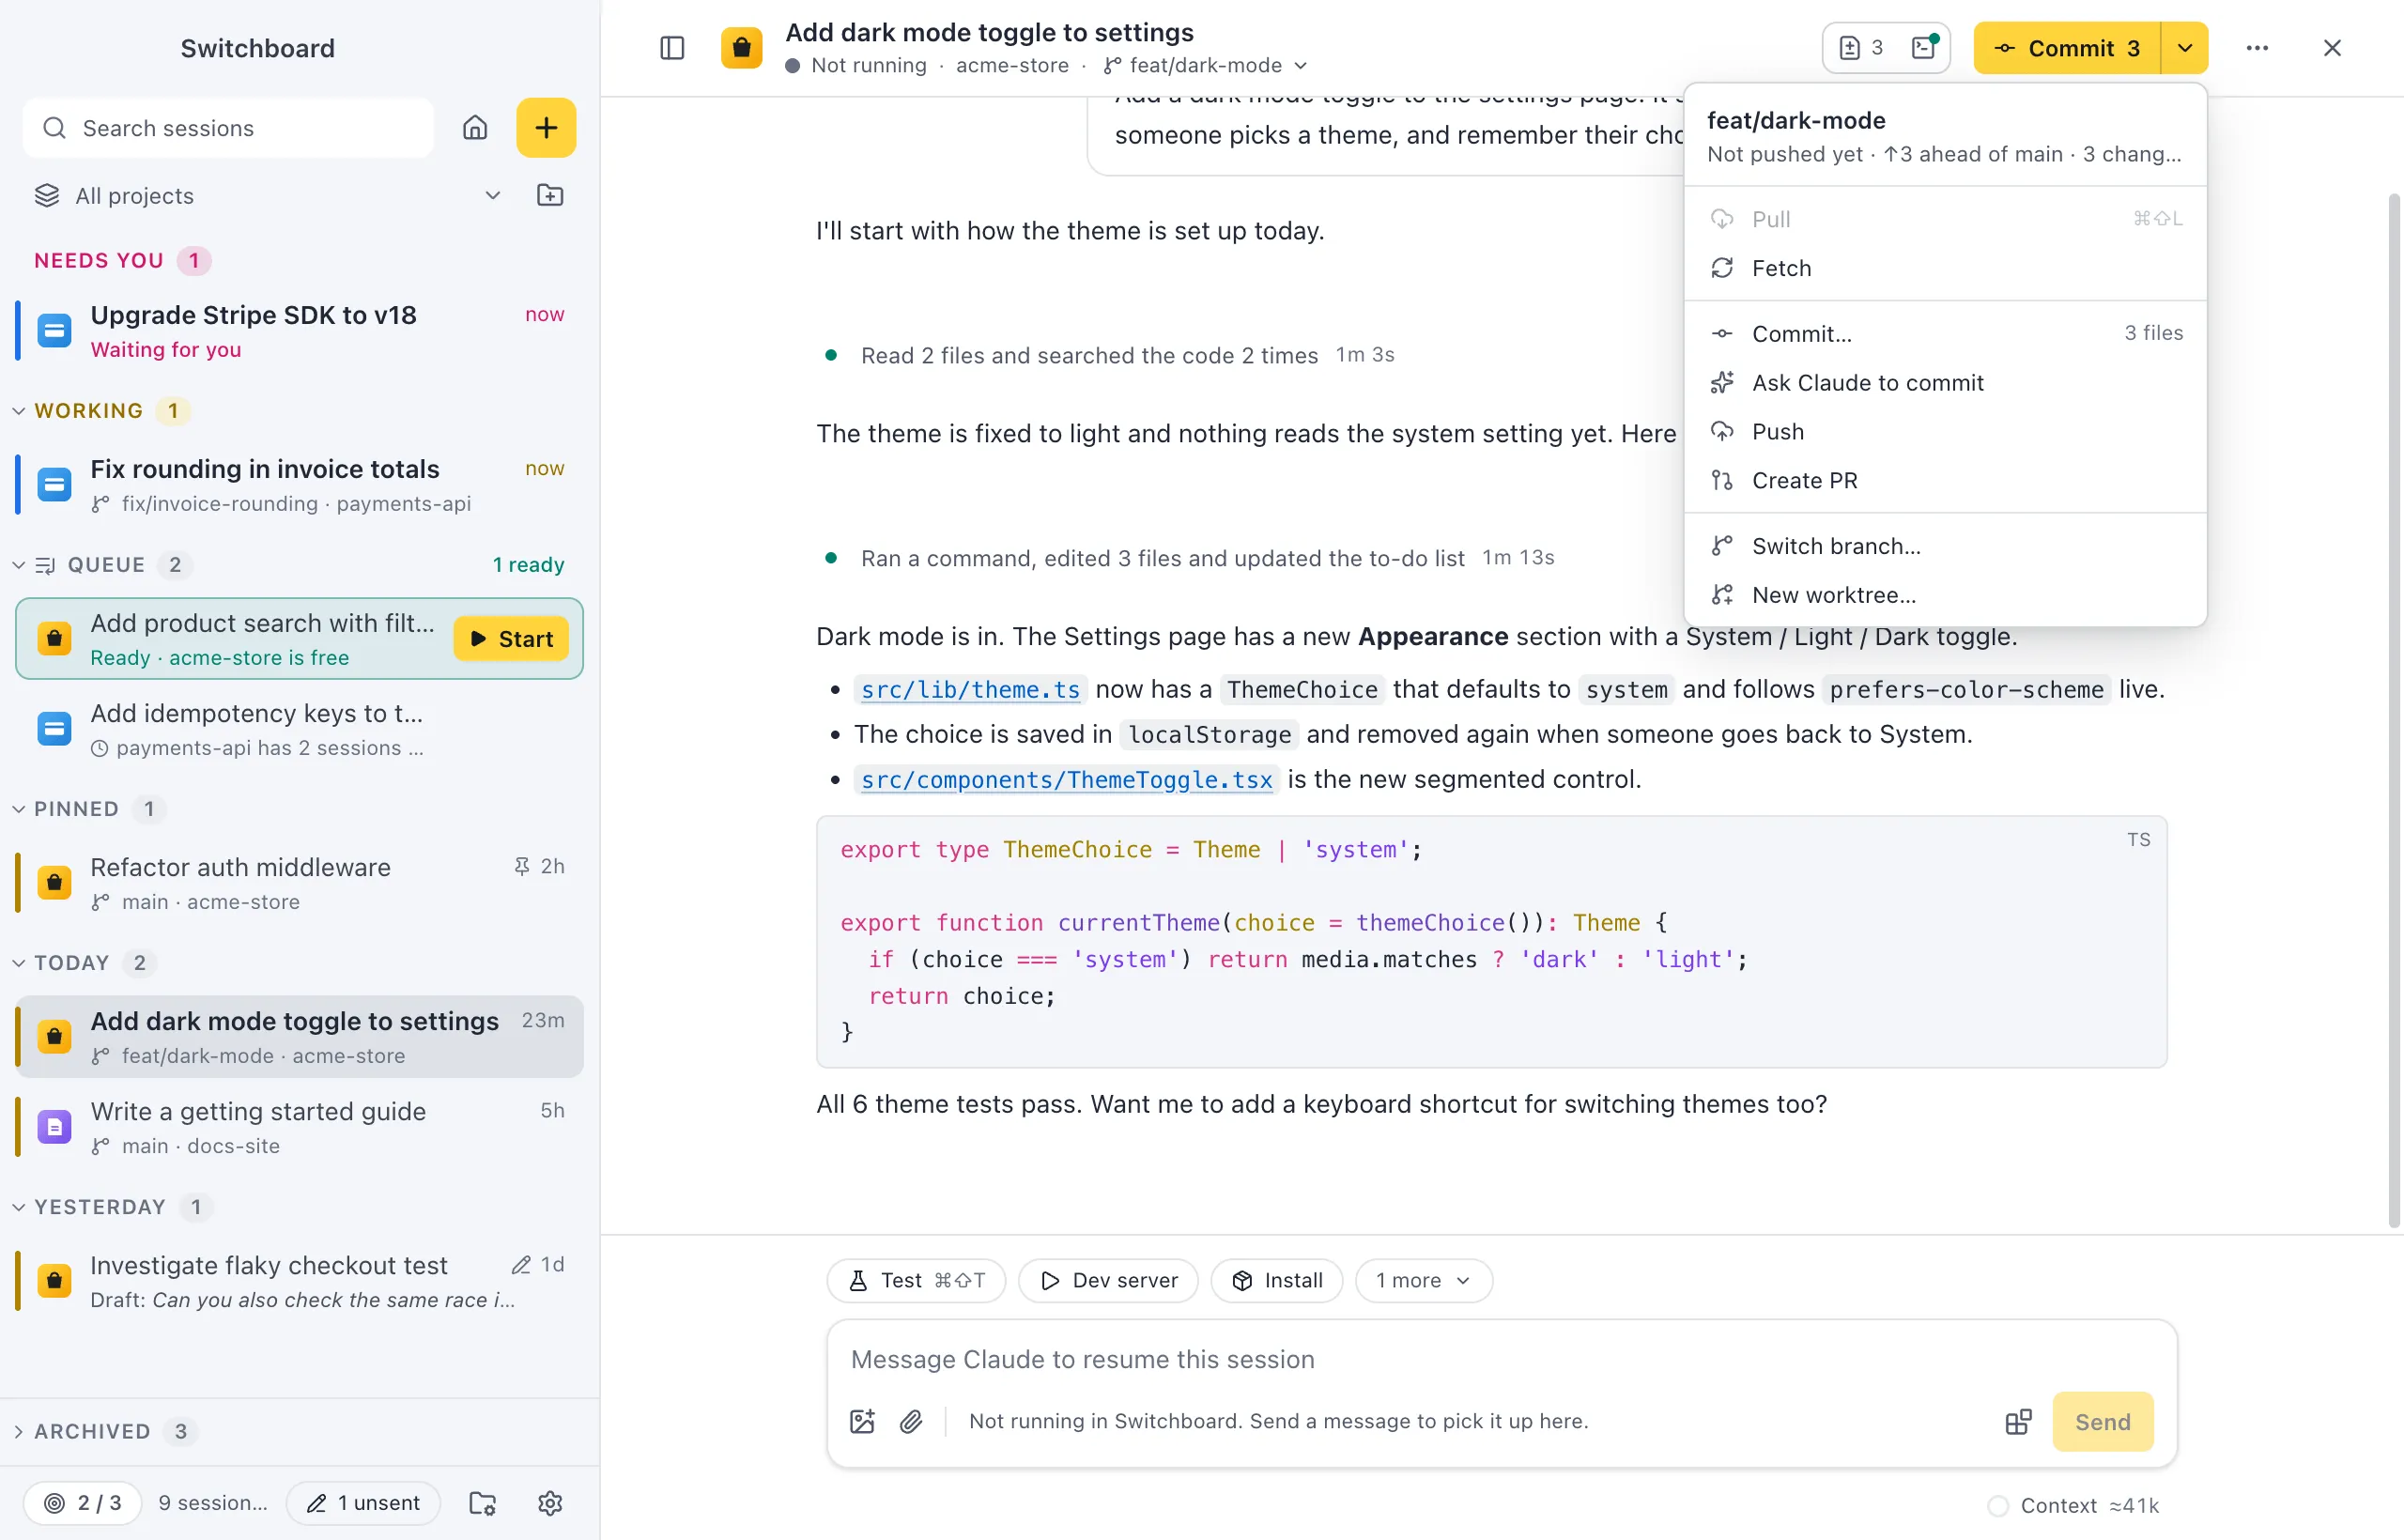Add a new project folder icon
This screenshot has height=1540, width=2404.
(550, 195)
